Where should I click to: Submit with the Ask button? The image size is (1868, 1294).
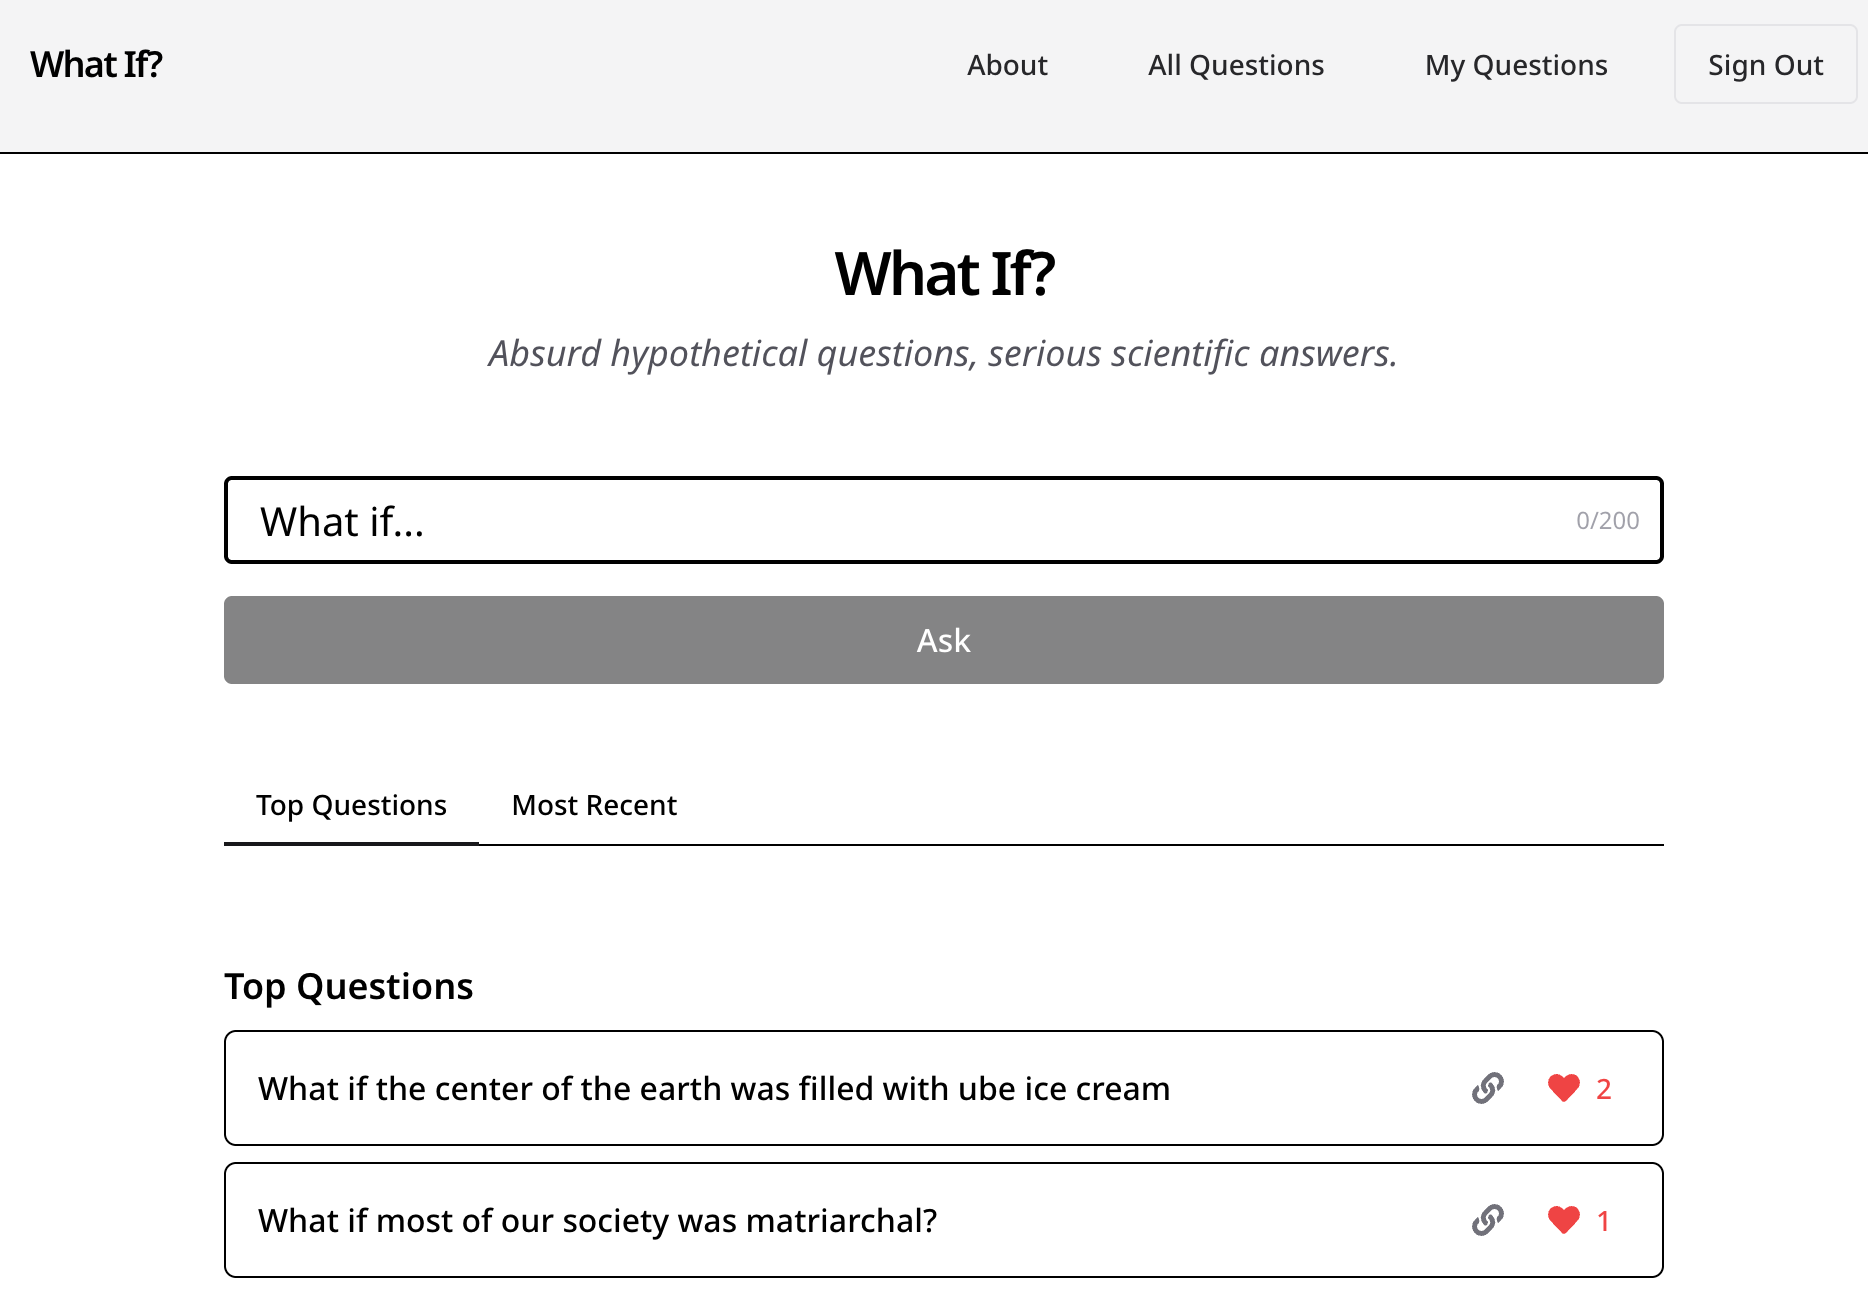coord(943,640)
